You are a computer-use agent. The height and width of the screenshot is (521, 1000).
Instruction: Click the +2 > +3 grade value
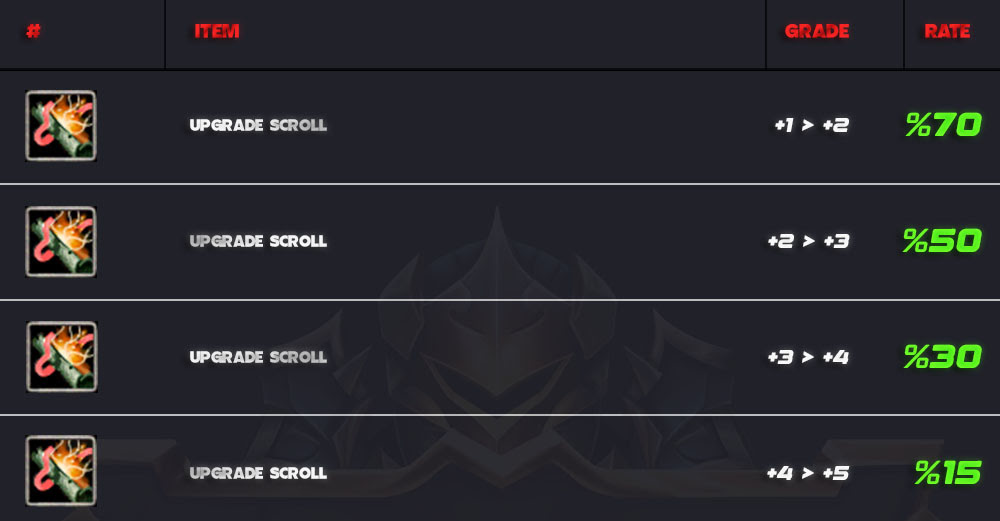(x=808, y=241)
